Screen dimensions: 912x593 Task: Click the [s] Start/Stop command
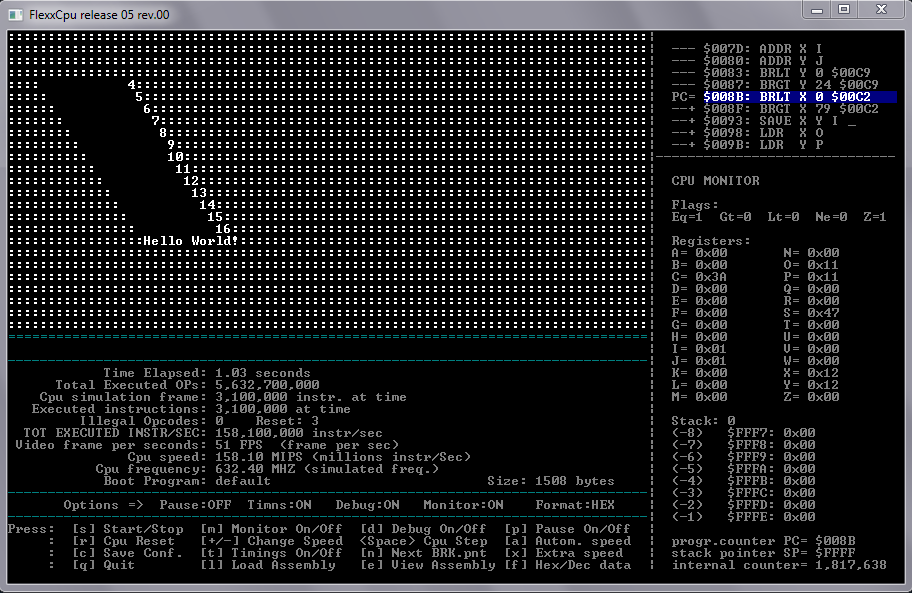(128, 528)
